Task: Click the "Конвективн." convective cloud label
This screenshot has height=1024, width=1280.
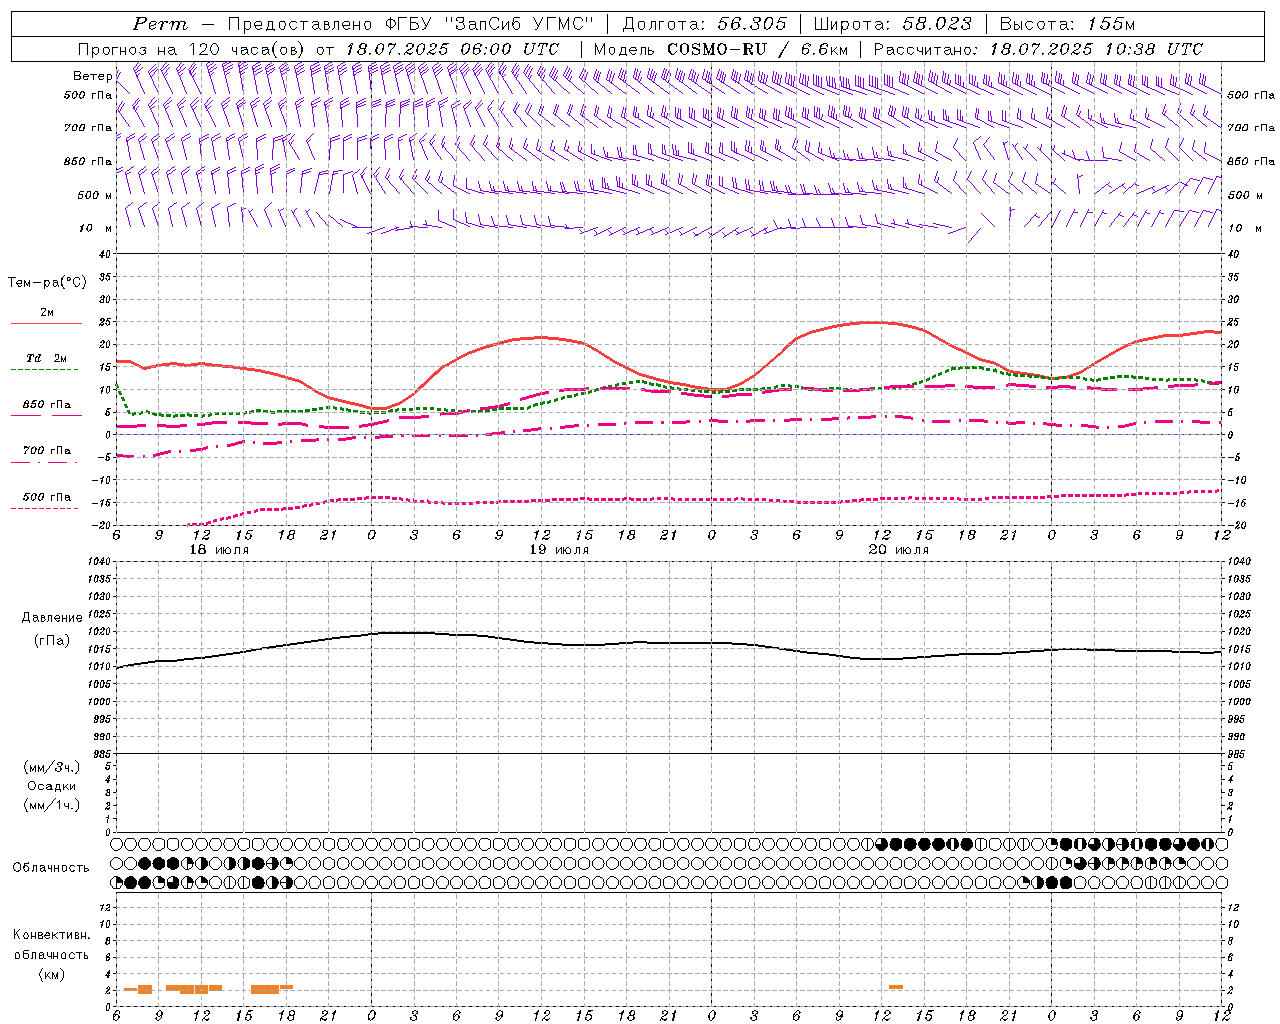Action: (x=51, y=935)
